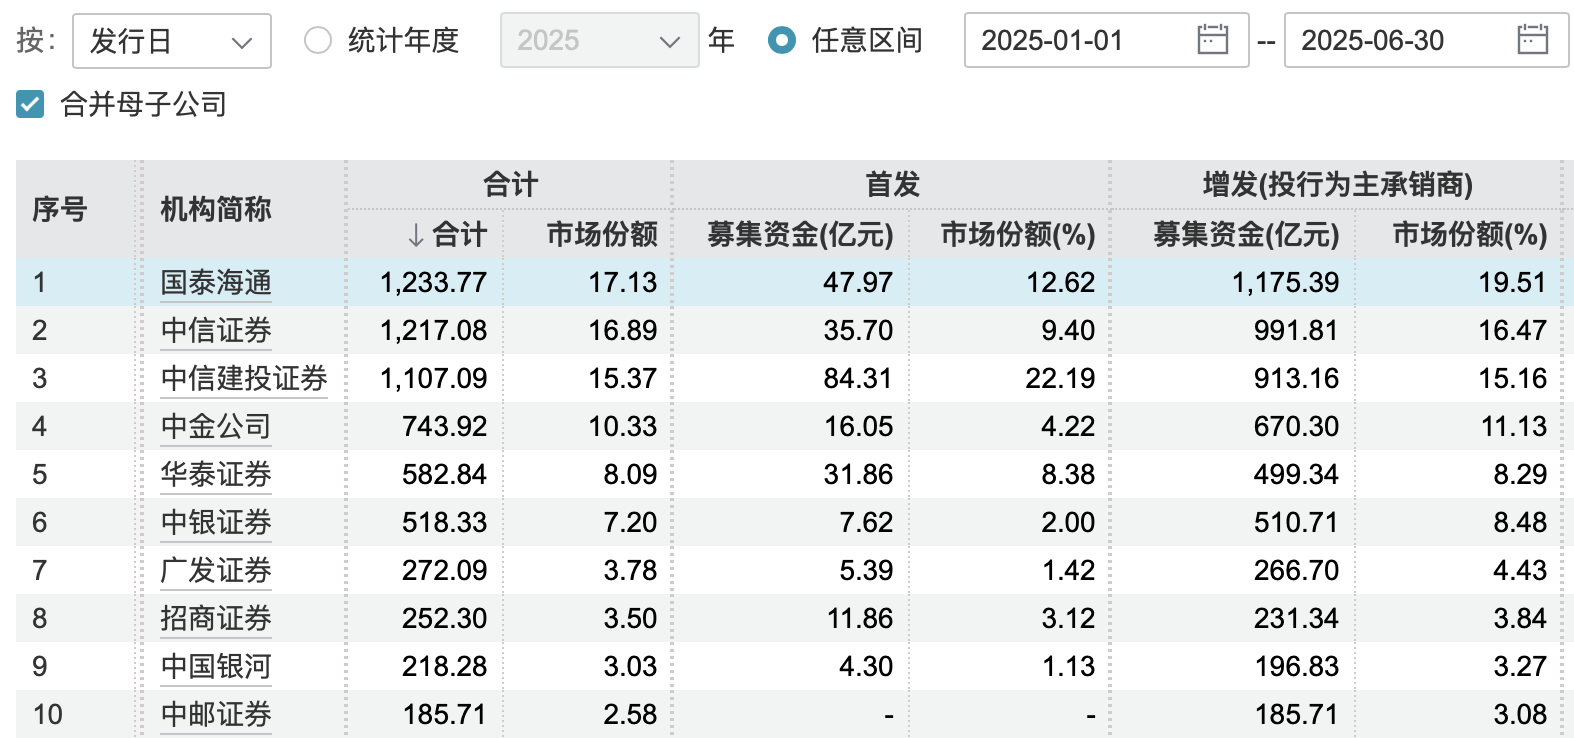Click the 中信建投证券 link
This screenshot has width=1574, height=738.
coord(244,379)
